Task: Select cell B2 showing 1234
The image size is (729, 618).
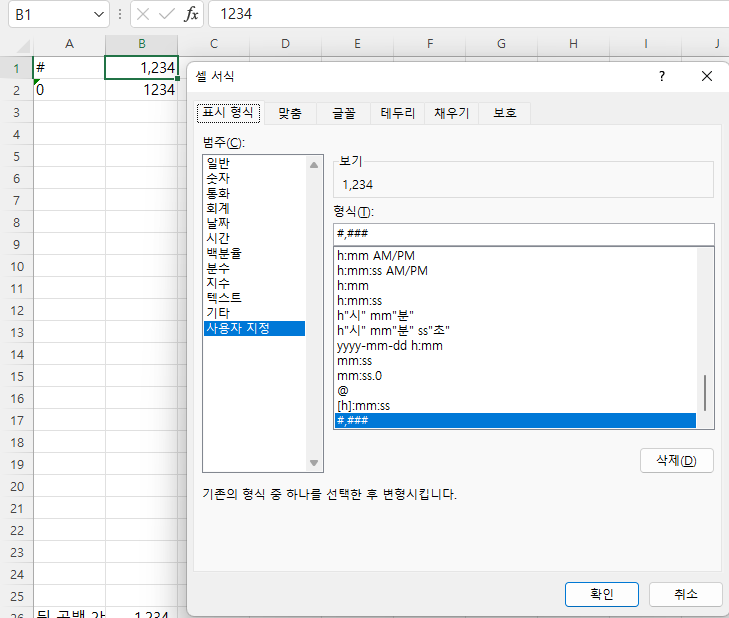Action: coord(142,90)
